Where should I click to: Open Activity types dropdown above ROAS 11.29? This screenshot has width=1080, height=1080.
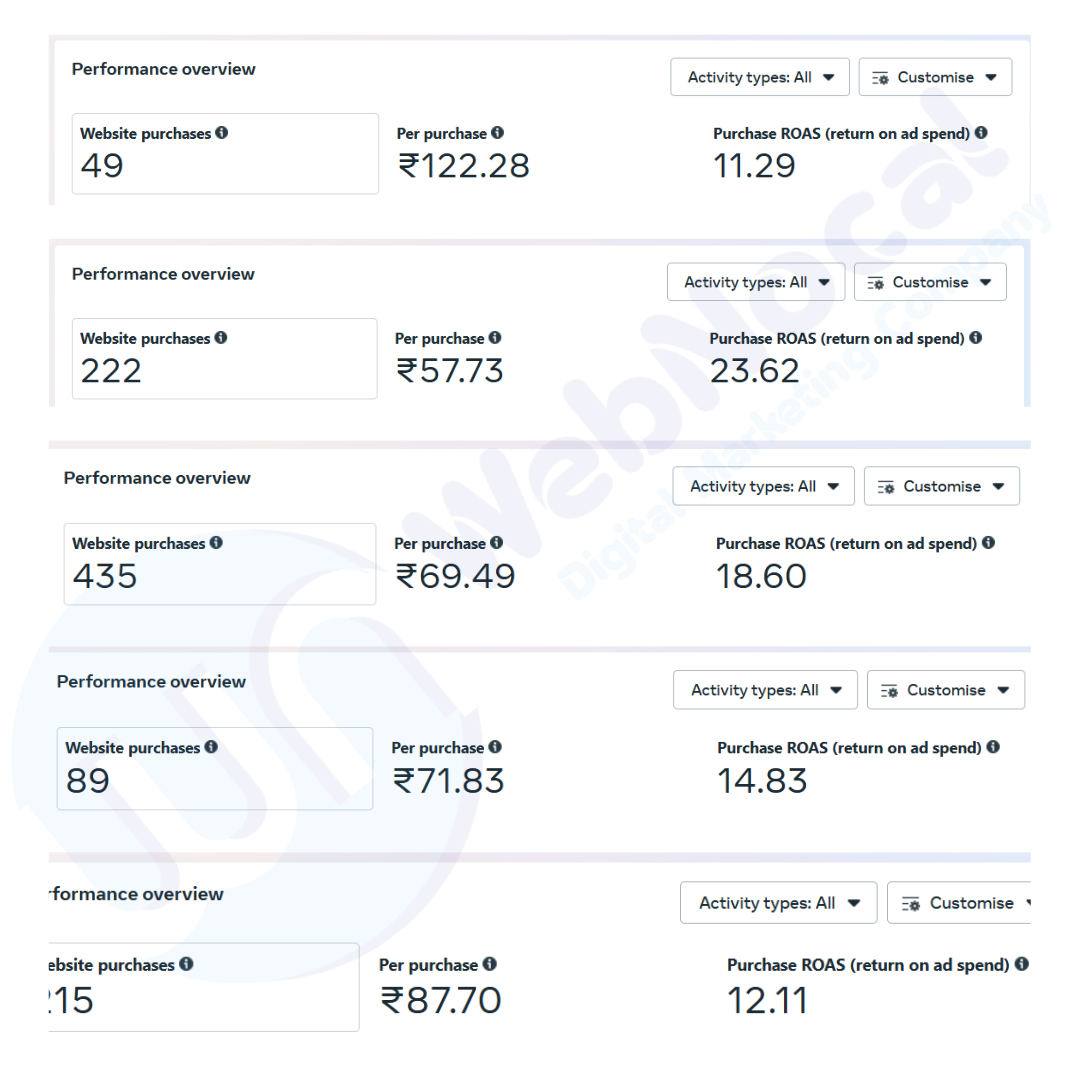760,77
